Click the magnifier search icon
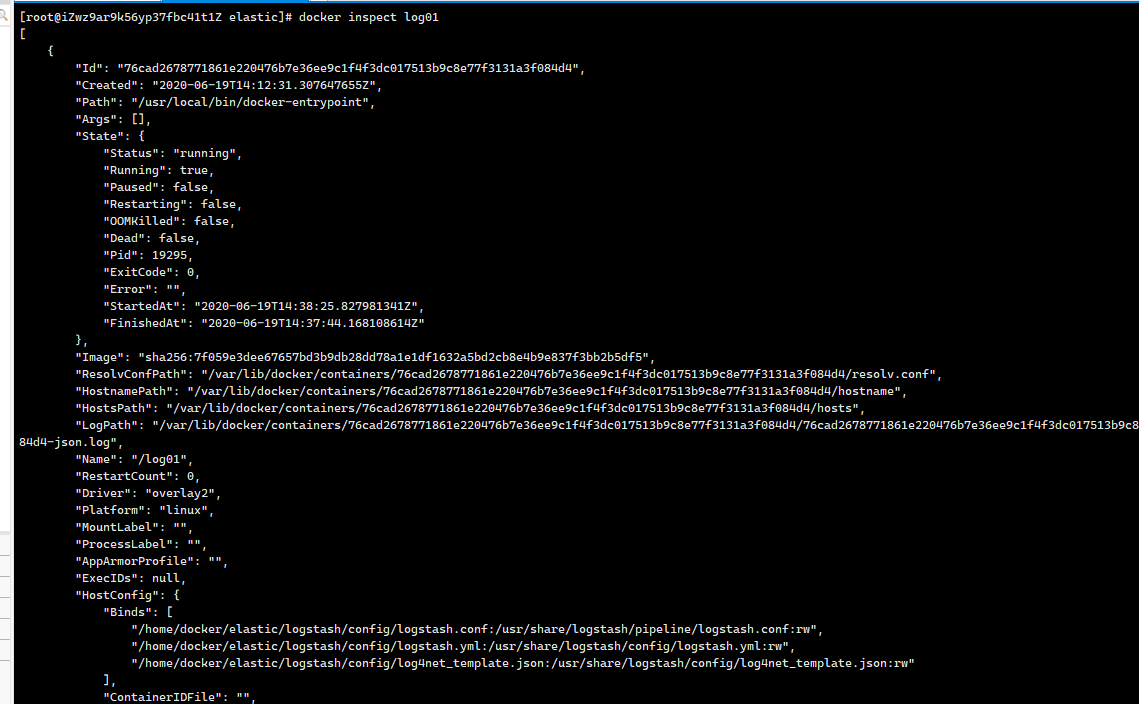This screenshot has width=1139, height=704. 4,13
